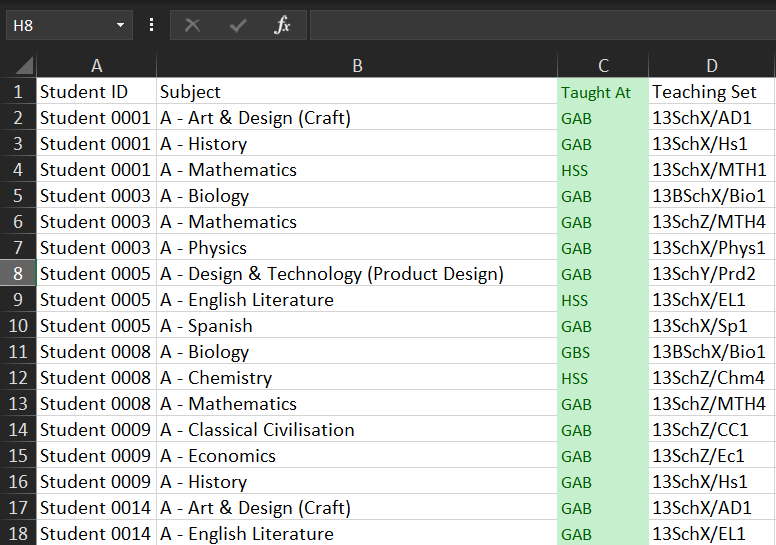Select row 12 header
The image size is (776, 545).
[18, 378]
